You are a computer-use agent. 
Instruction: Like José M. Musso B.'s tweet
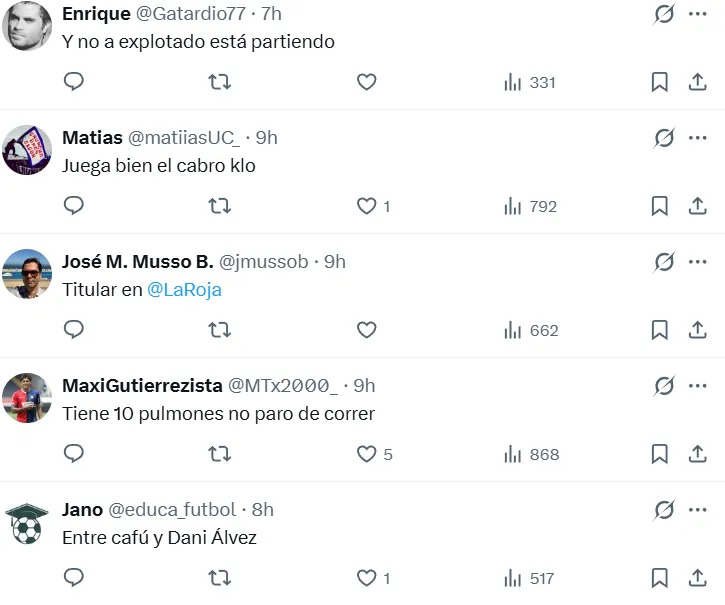click(x=367, y=330)
